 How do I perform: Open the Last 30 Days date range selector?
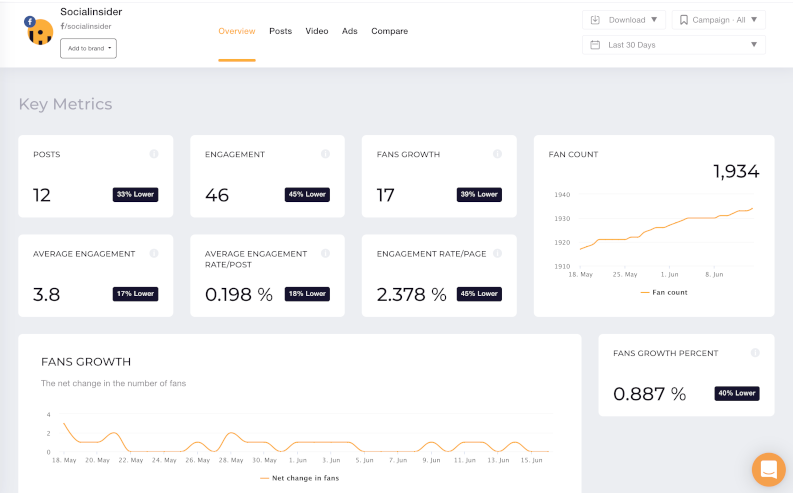pos(674,45)
